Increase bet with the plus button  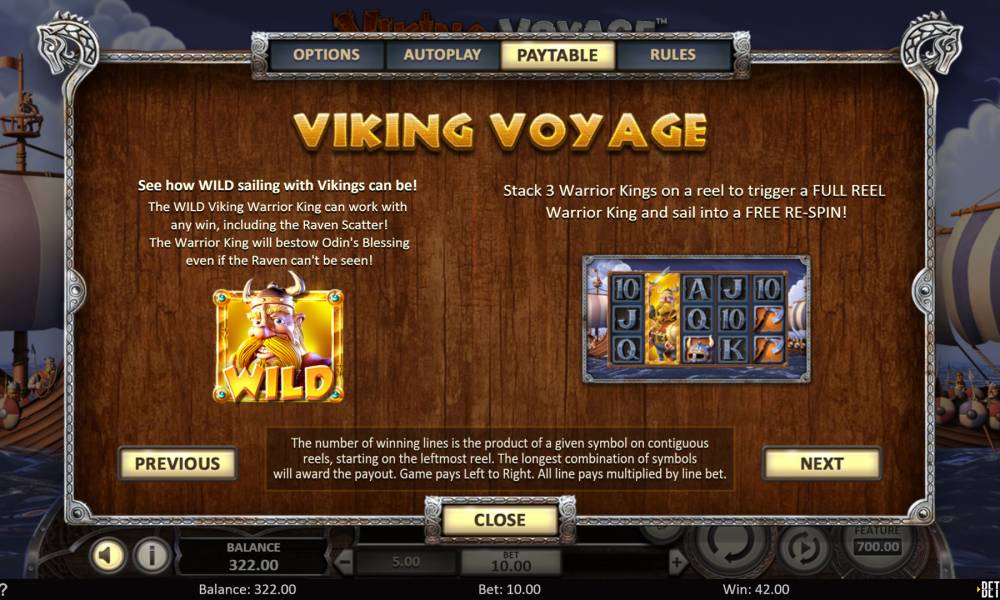677,562
